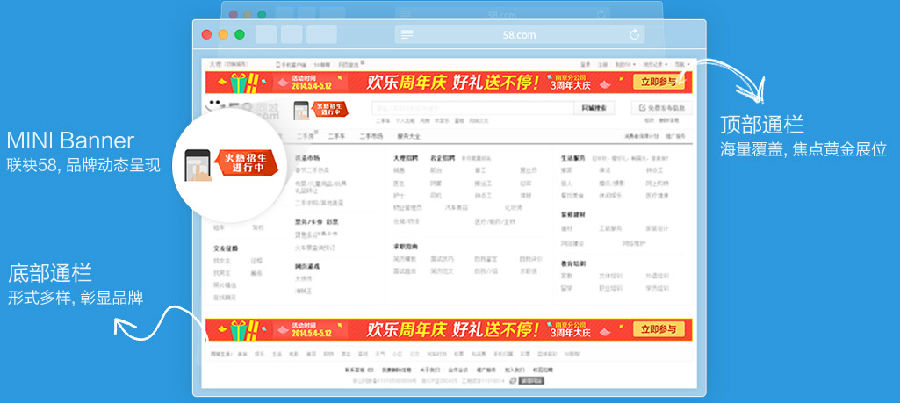Click the first browser toolbar button after traffic lights
Image resolution: width=900 pixels, height=403 pixels.
pos(267,35)
